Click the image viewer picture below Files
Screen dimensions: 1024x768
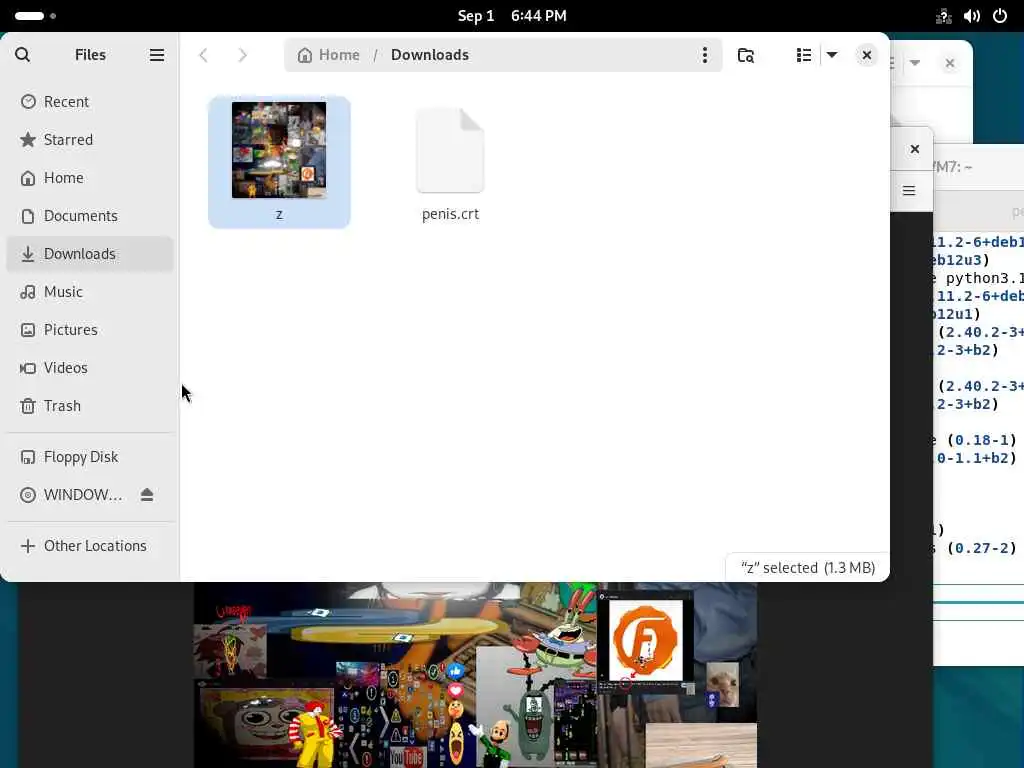(x=475, y=675)
